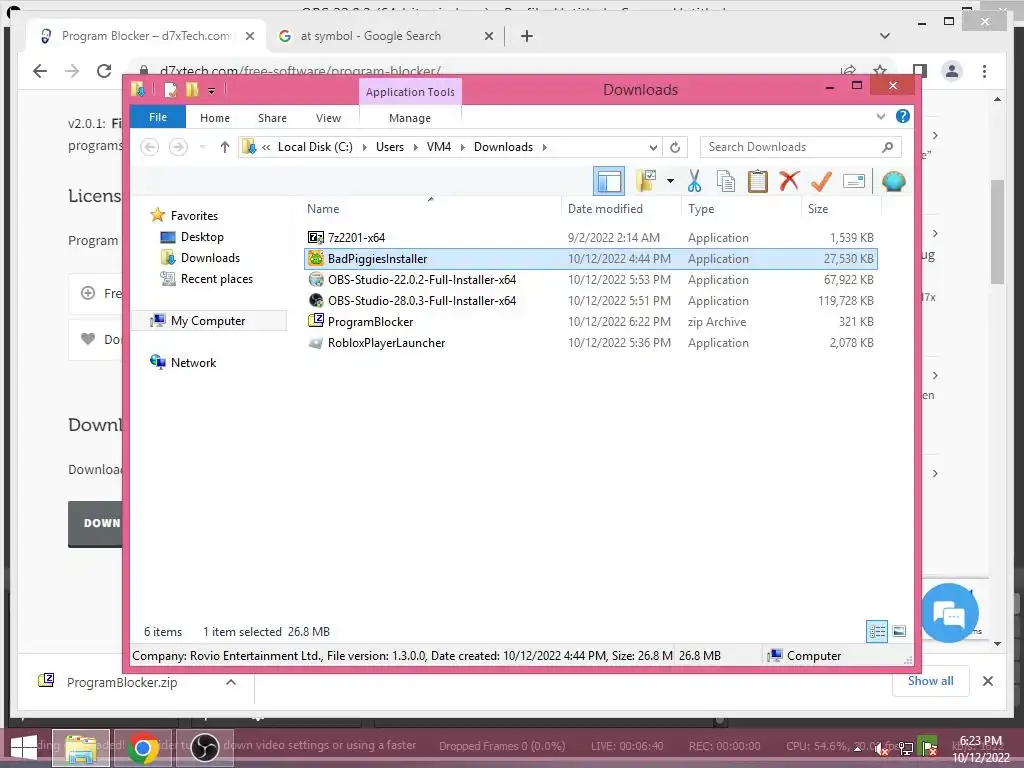
Task: Select the BadPiggiesInstaller file
Action: tap(590, 259)
